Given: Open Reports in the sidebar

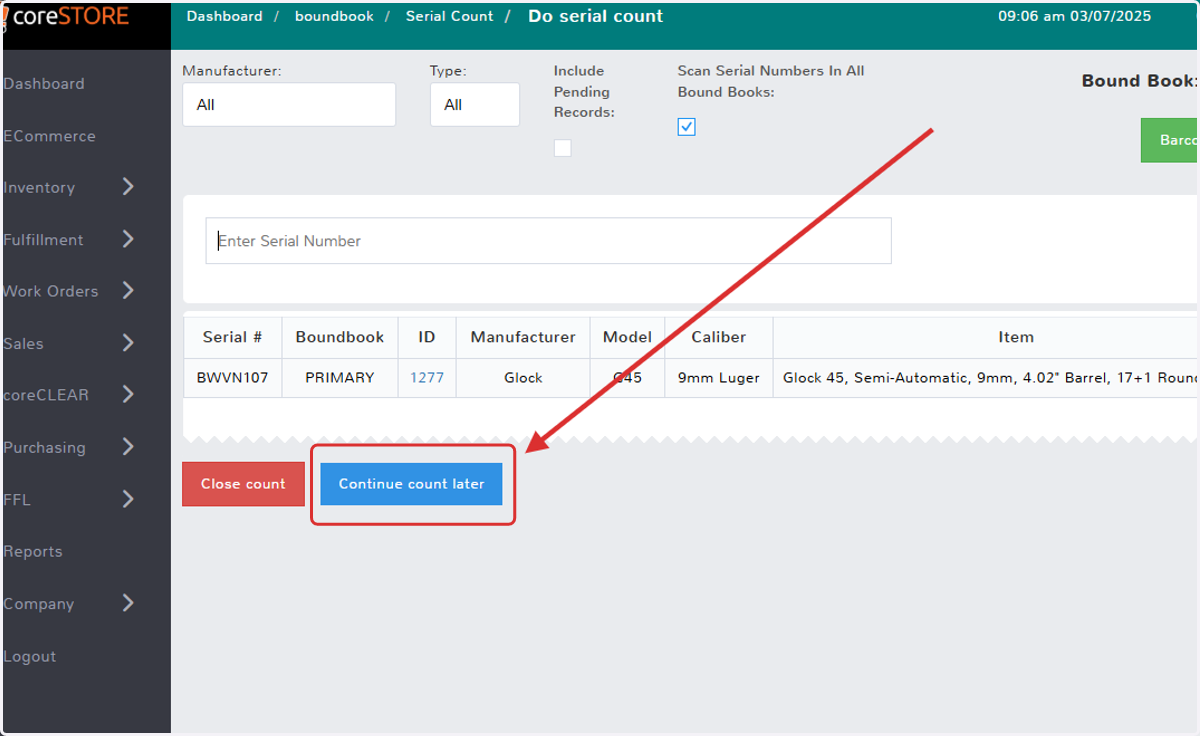Looking at the screenshot, I should 33,552.
